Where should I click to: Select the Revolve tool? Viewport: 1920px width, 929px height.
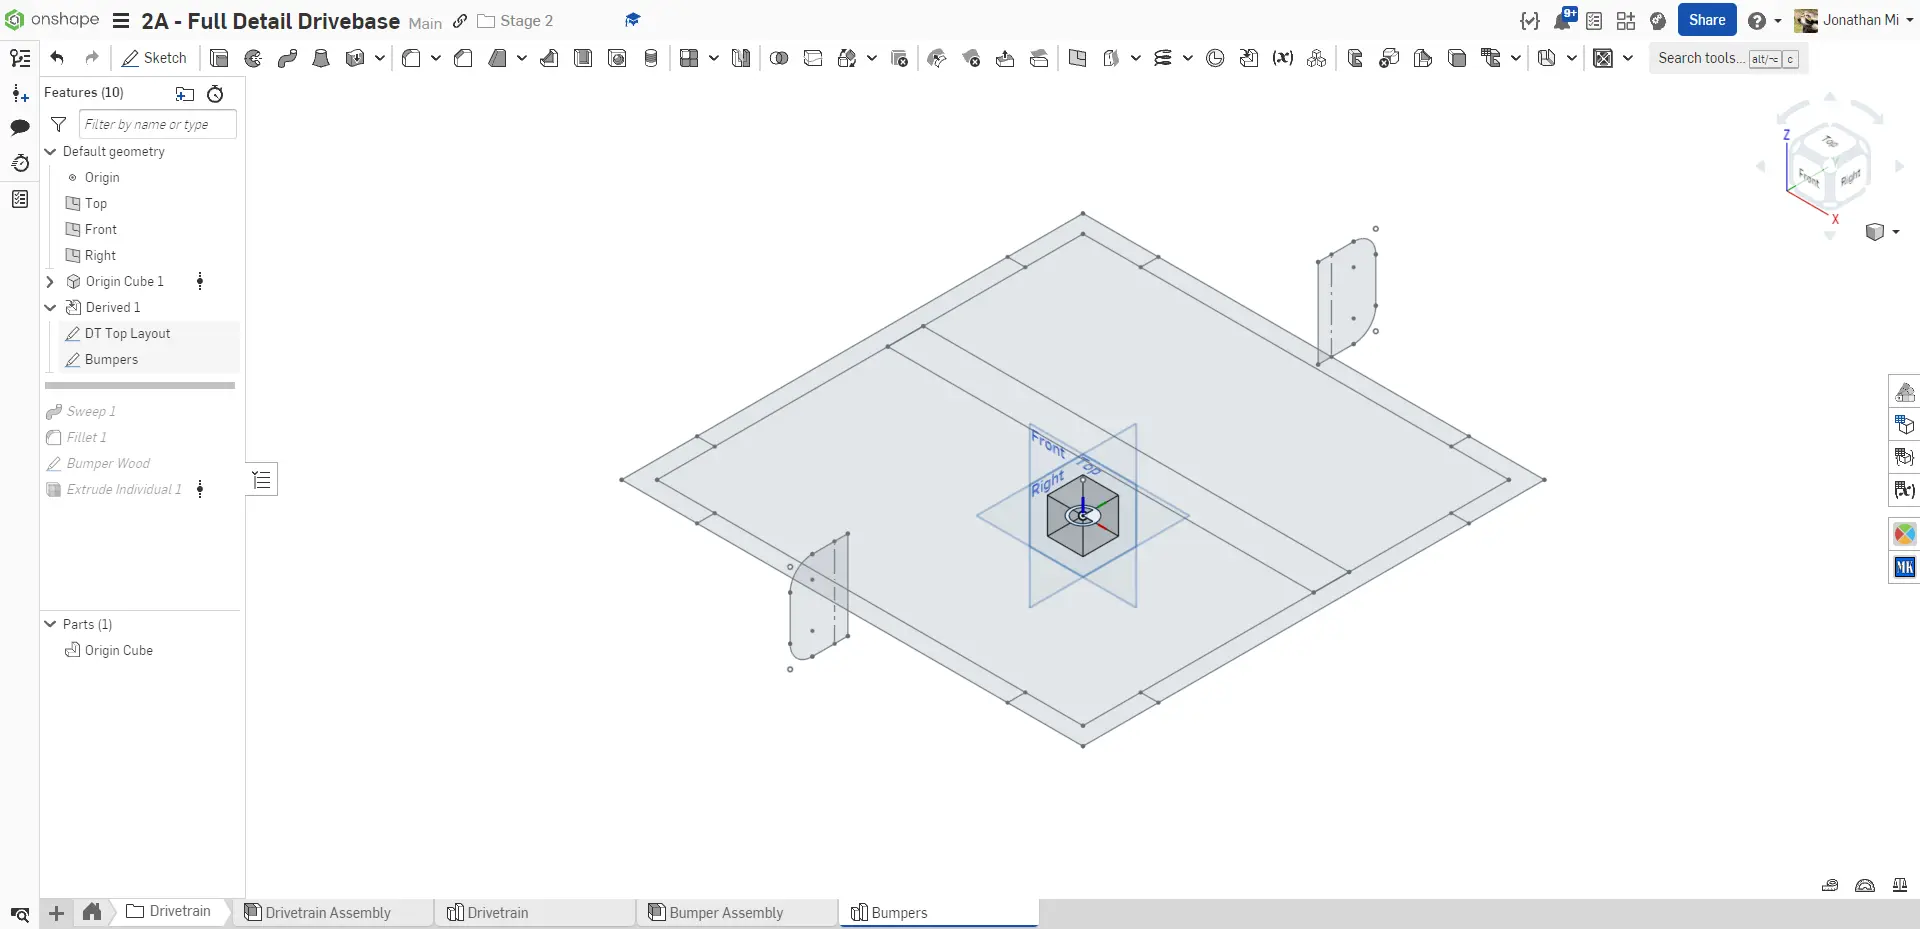click(x=253, y=58)
